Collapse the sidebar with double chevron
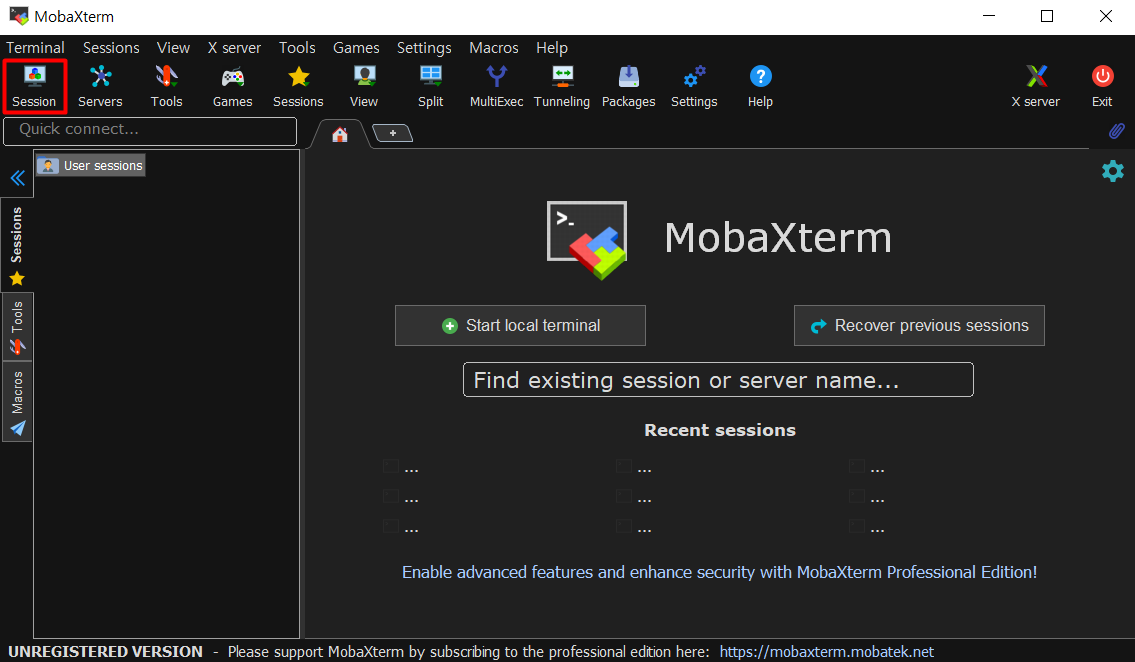This screenshot has width=1135, height=662. coord(17,178)
